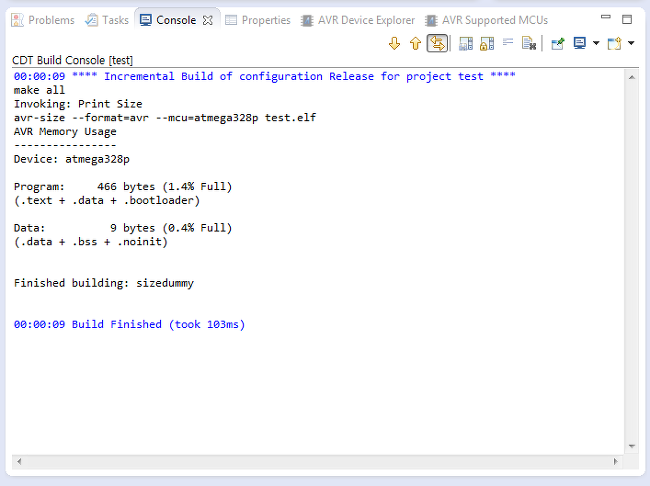Screen dimensions: 650x486
Task: Click horizontal scrollbar right arrow
Action: click(x=616, y=461)
